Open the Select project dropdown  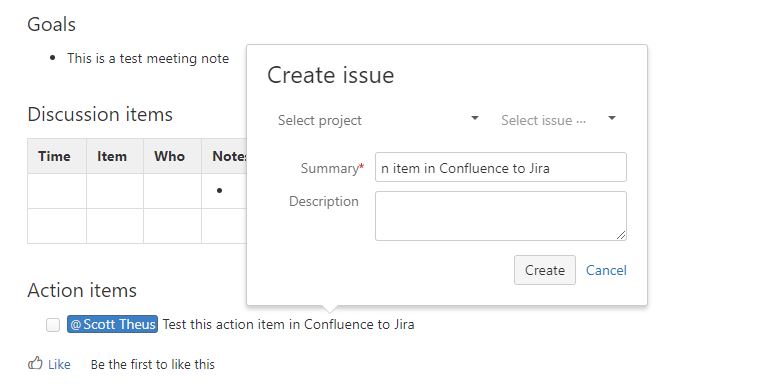(x=378, y=120)
